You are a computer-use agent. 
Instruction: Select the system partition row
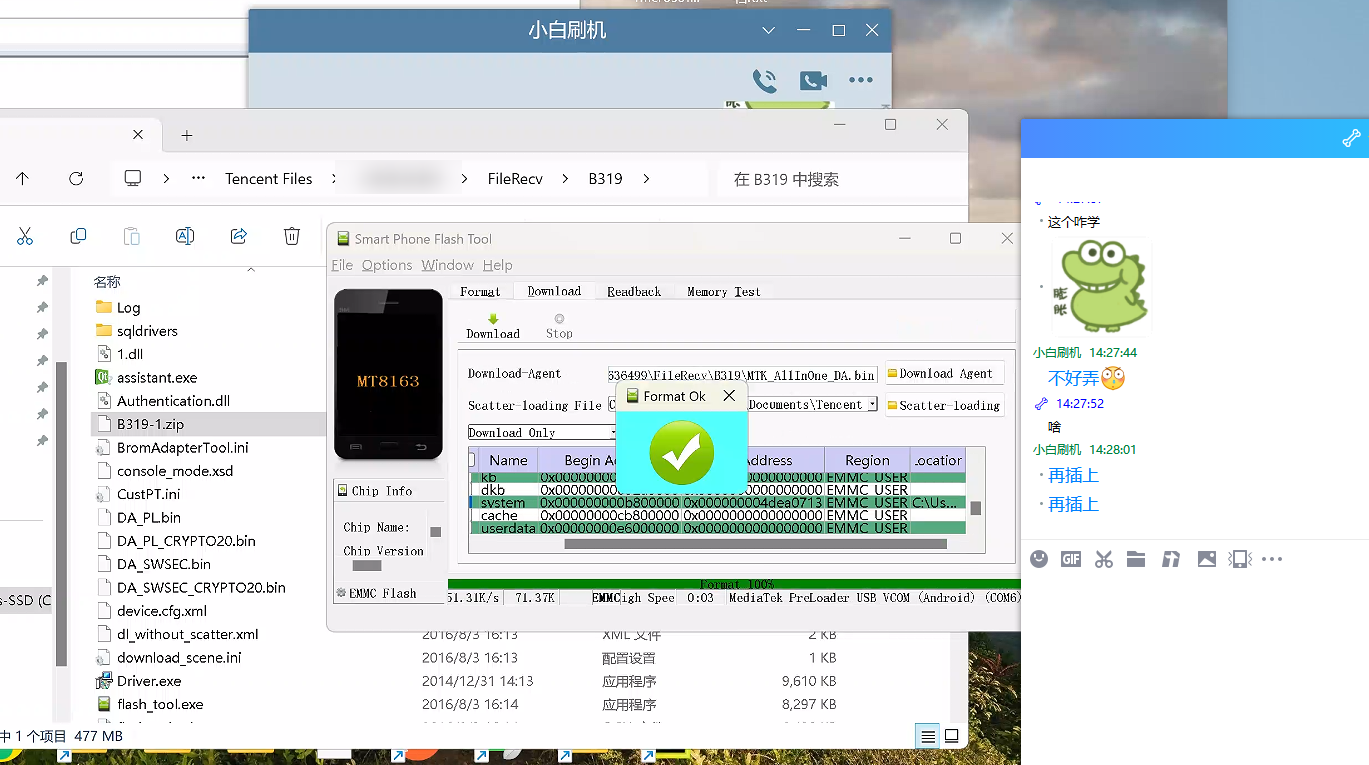coord(718,502)
